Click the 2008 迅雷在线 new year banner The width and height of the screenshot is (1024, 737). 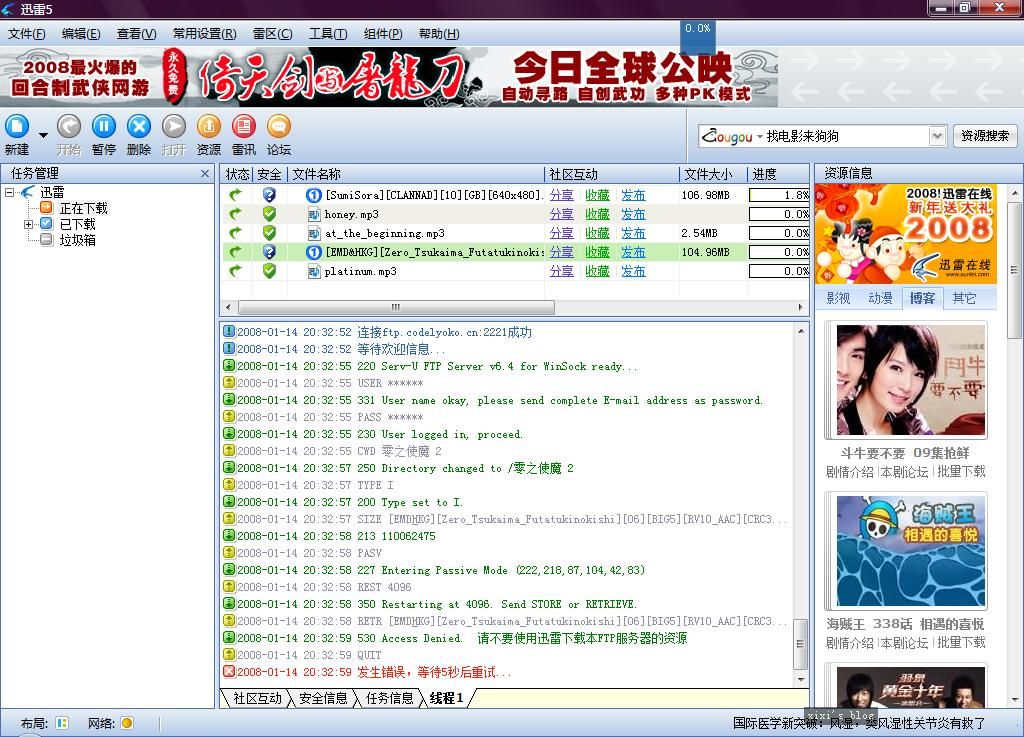[x=905, y=234]
